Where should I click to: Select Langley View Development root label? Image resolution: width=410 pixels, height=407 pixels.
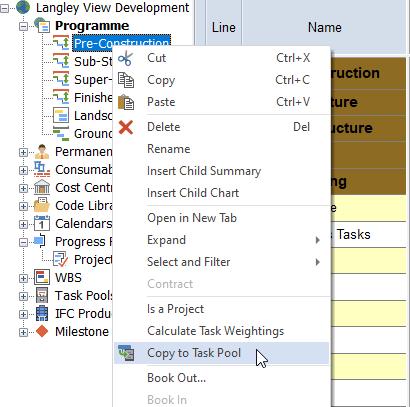113,8
